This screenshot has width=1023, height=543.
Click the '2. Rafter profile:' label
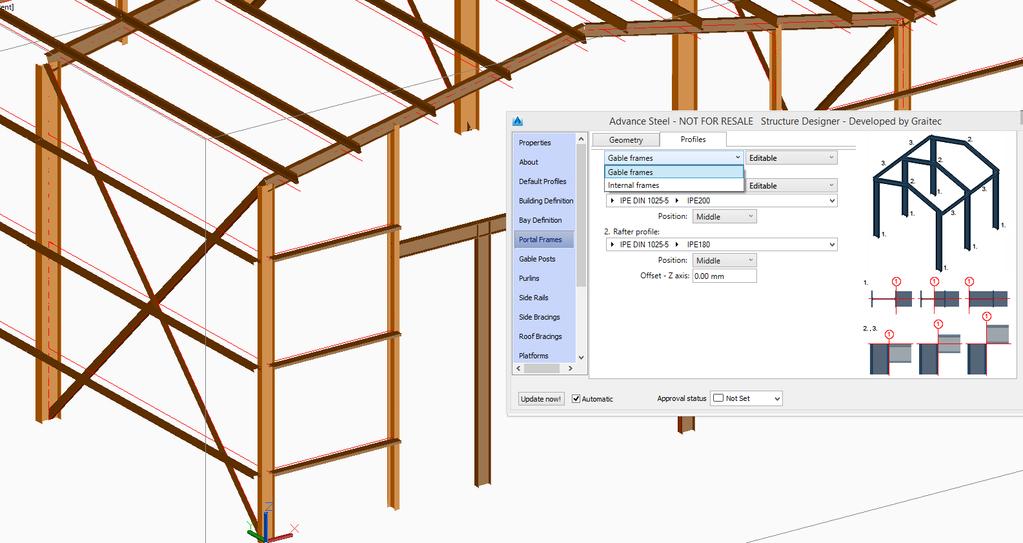tap(632, 232)
